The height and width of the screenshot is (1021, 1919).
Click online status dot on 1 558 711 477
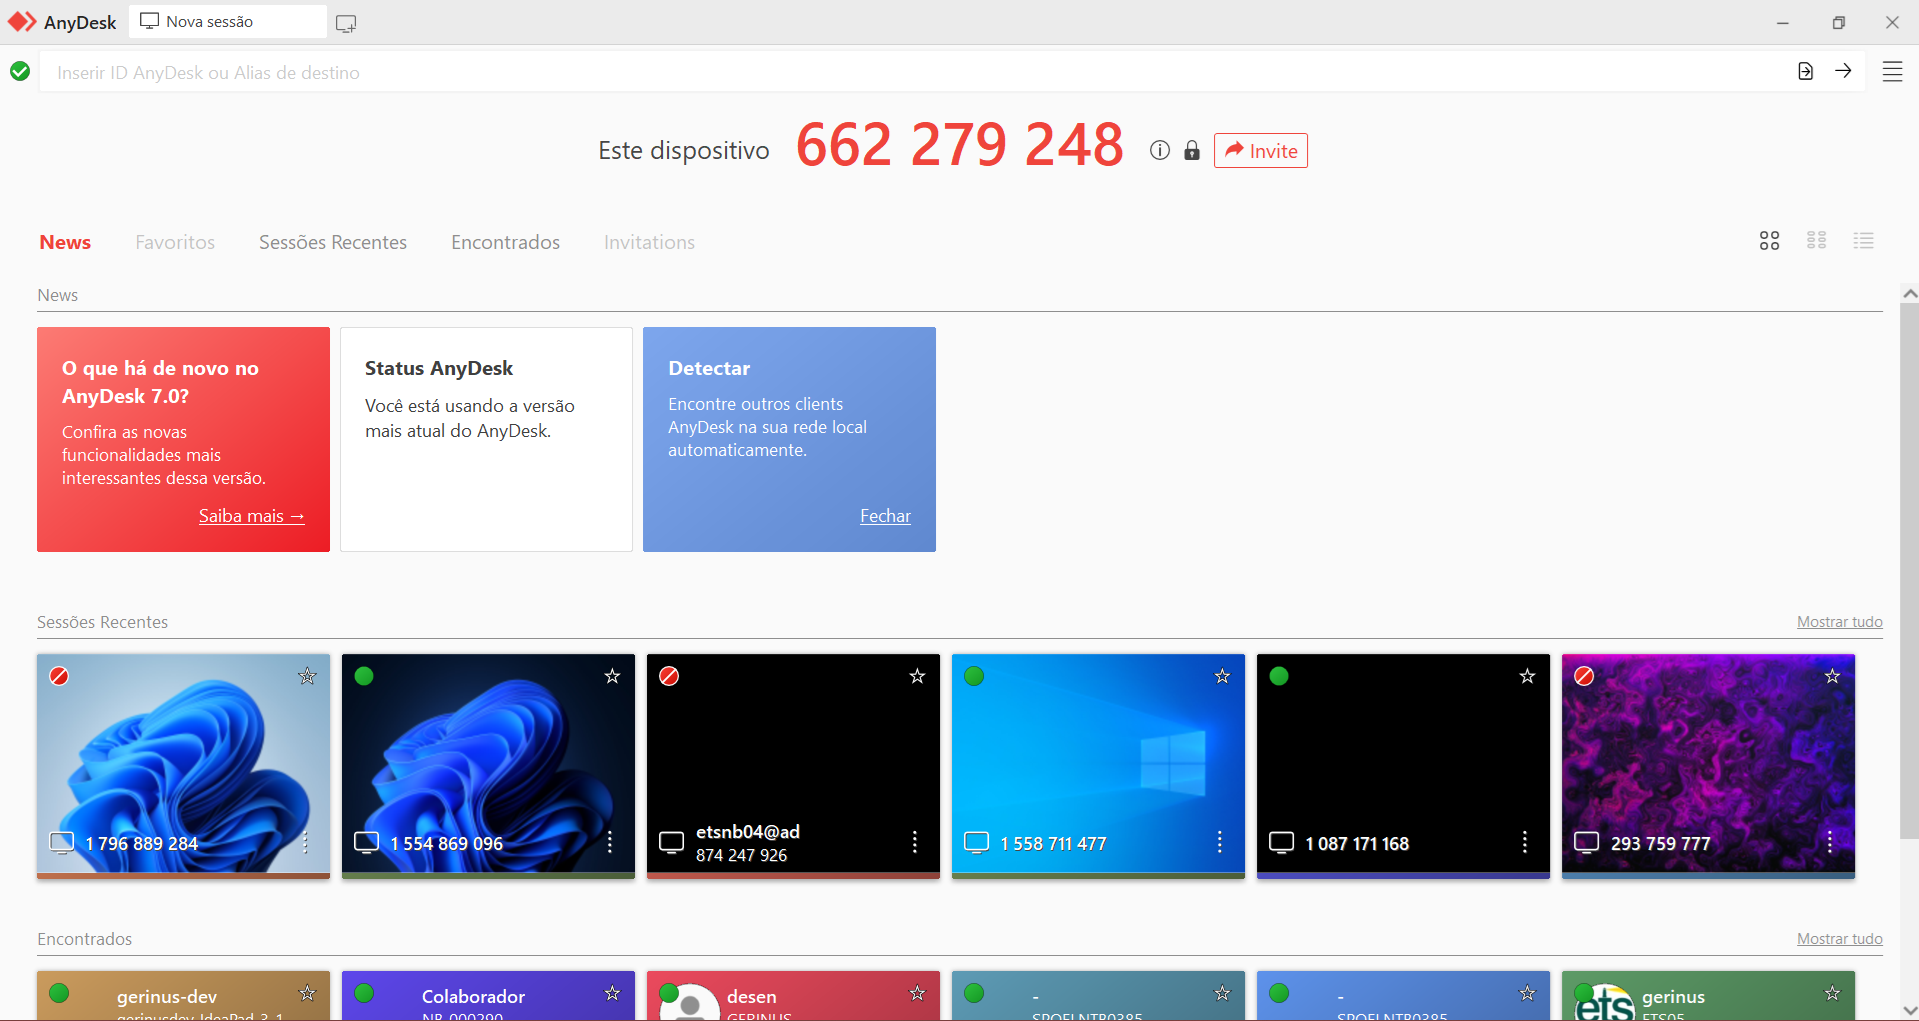click(974, 676)
